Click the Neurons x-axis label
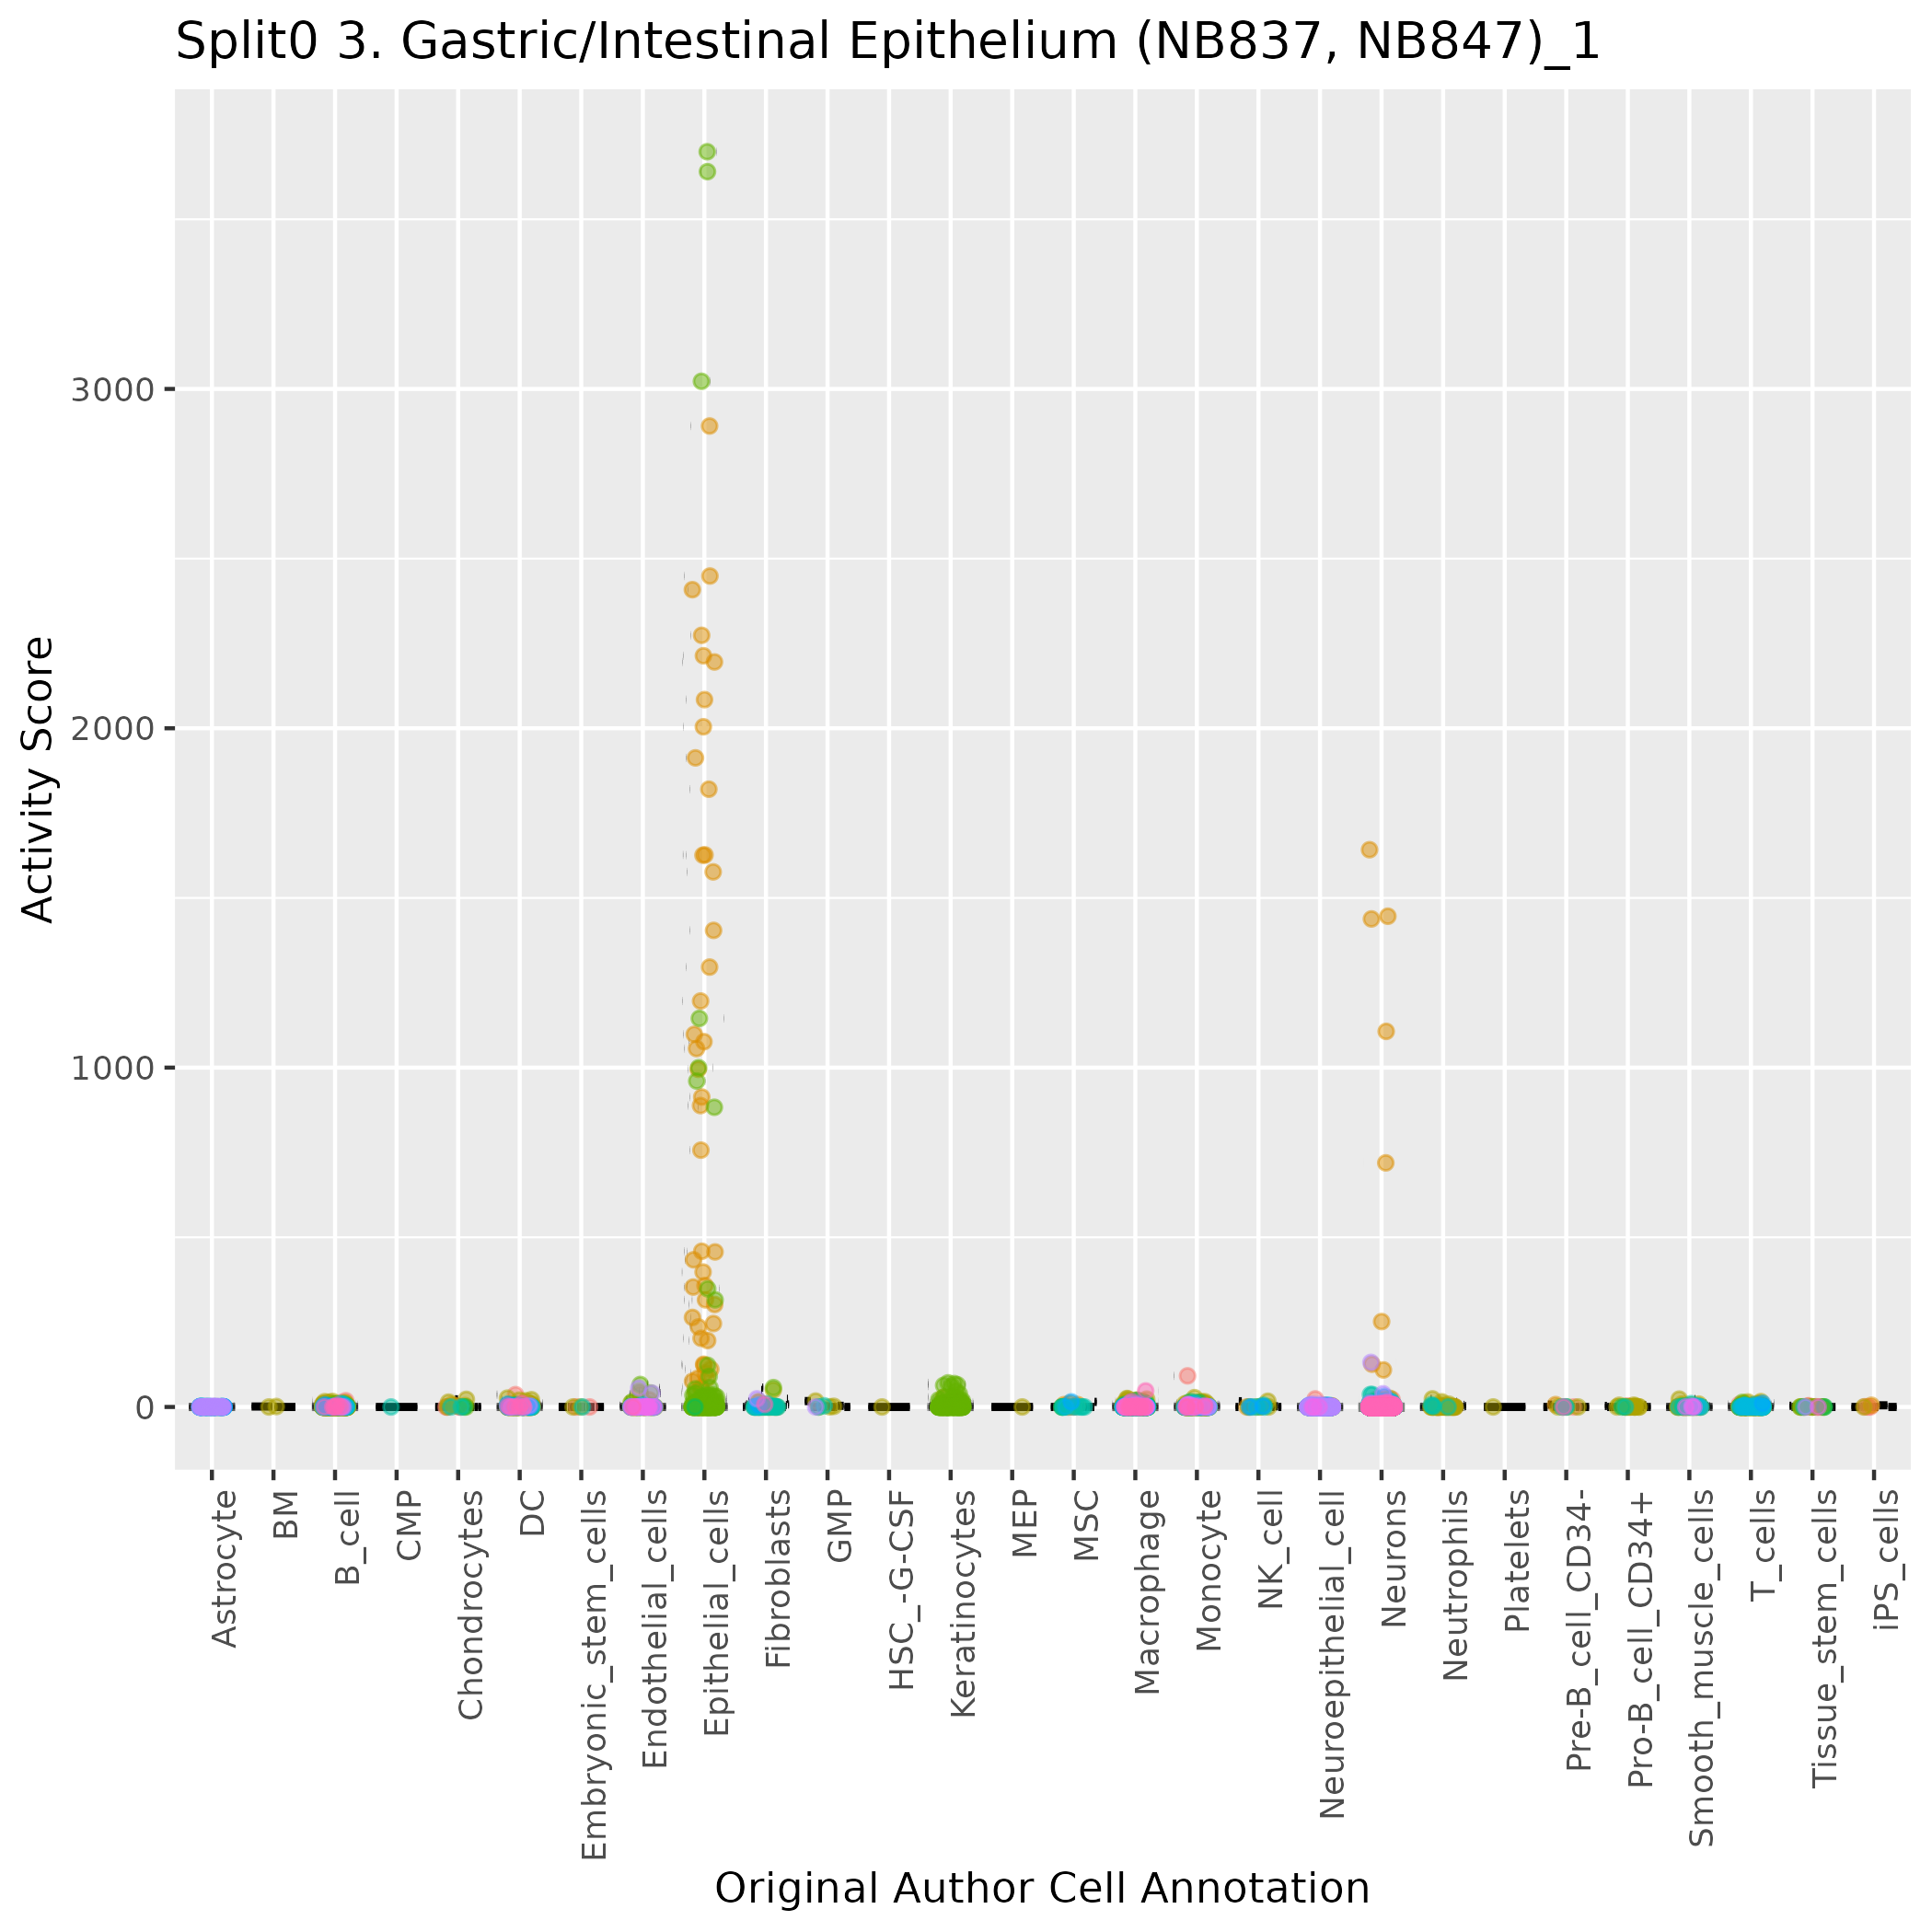Viewport: 1932px width, 1932px height. [1395, 1558]
